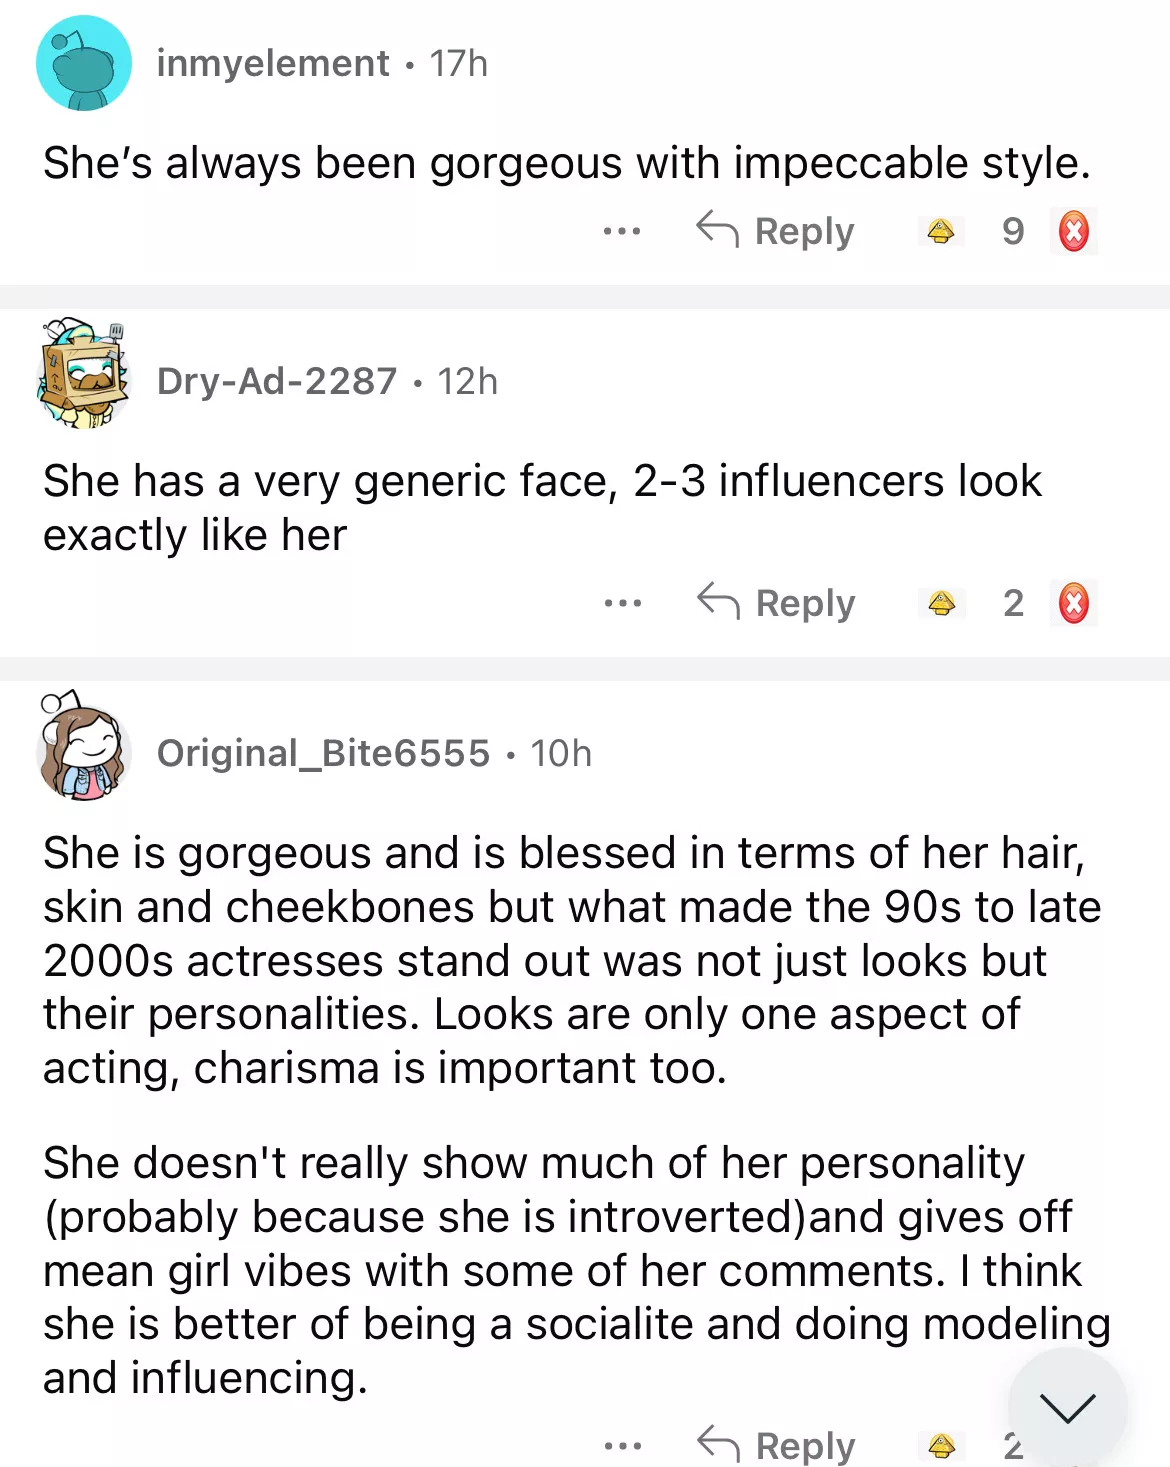
Task: View Original_Bite6555's avatar profile picture
Action: [x=84, y=747]
